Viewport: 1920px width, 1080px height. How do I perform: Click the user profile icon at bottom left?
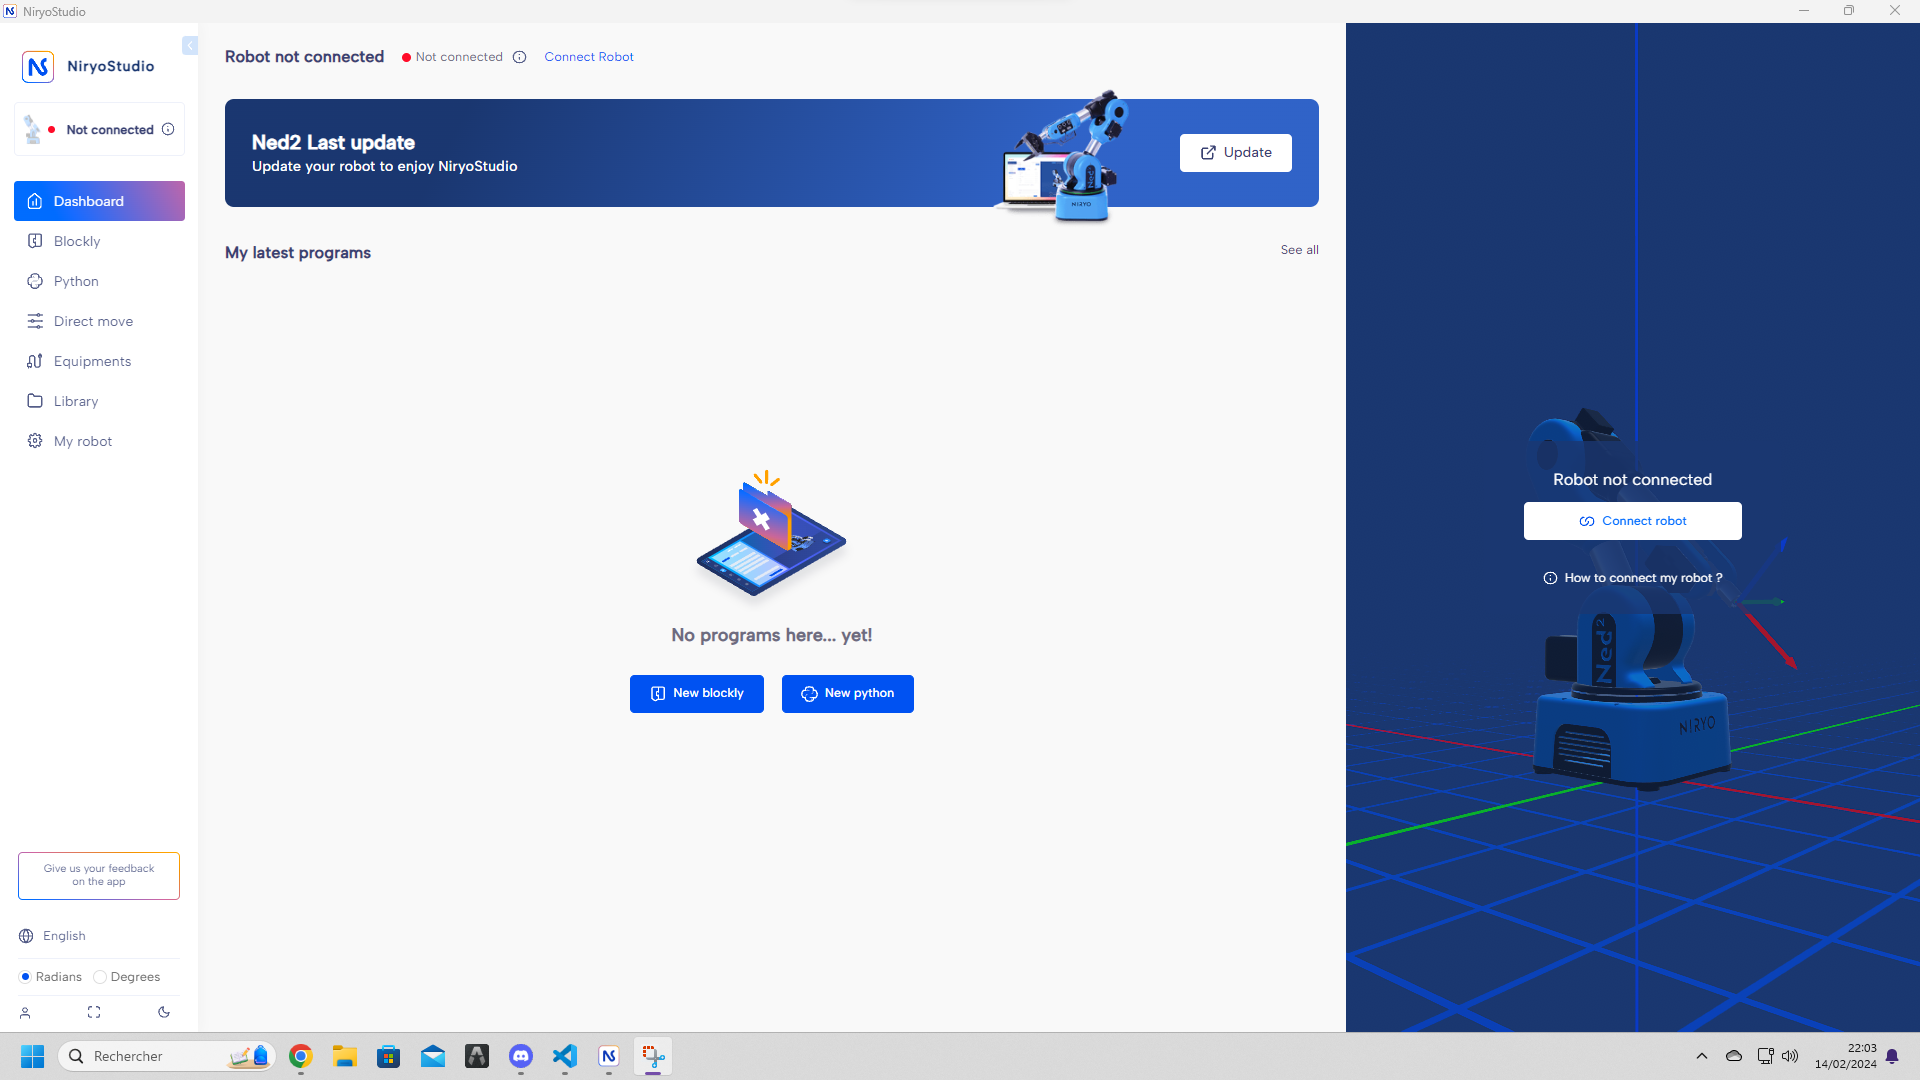25,1013
